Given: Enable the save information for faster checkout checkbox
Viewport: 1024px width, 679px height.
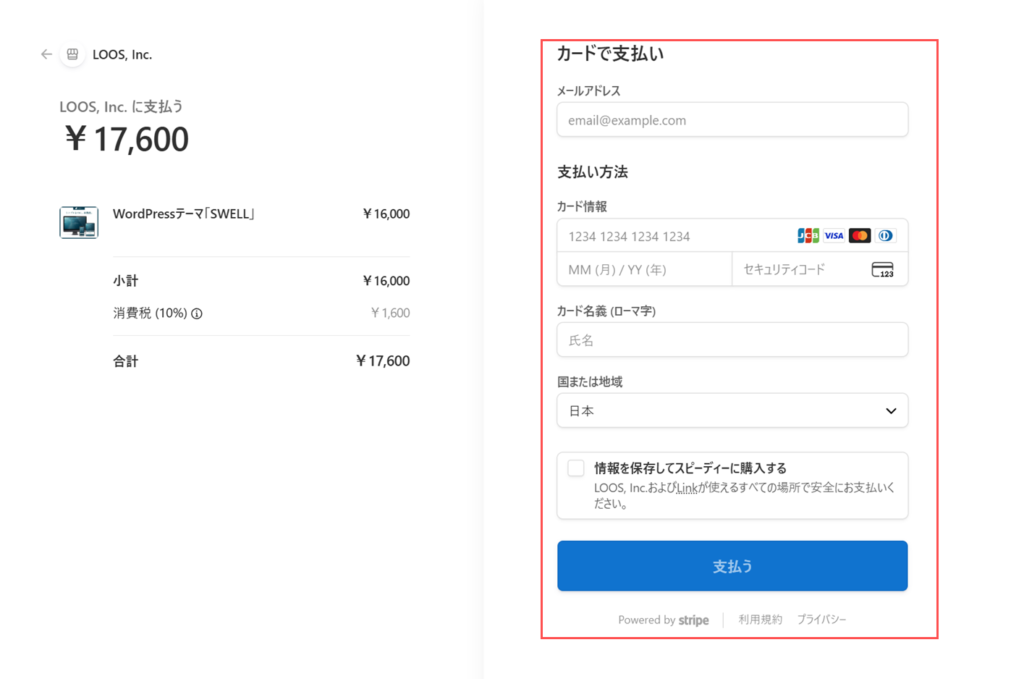Looking at the screenshot, I should [x=576, y=468].
